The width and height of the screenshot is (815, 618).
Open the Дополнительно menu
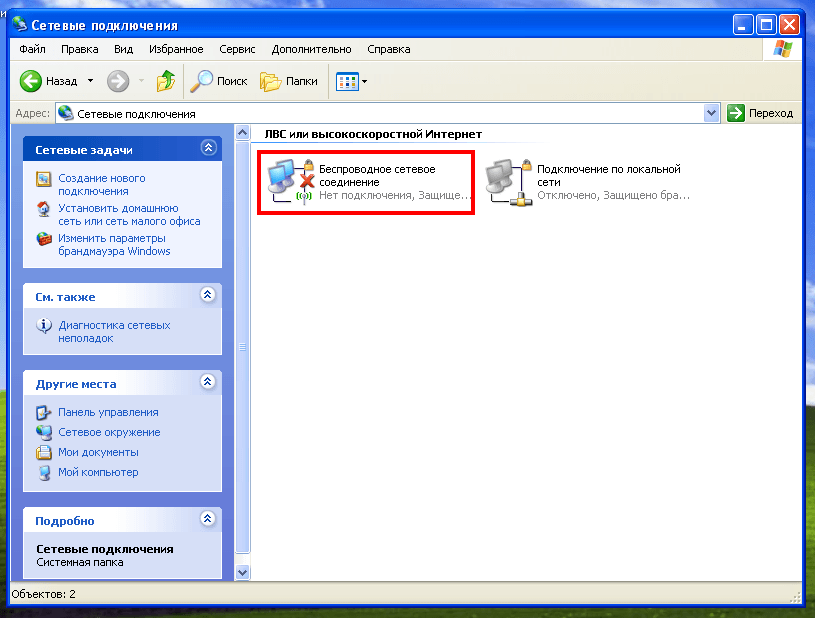pyautogui.click(x=311, y=49)
